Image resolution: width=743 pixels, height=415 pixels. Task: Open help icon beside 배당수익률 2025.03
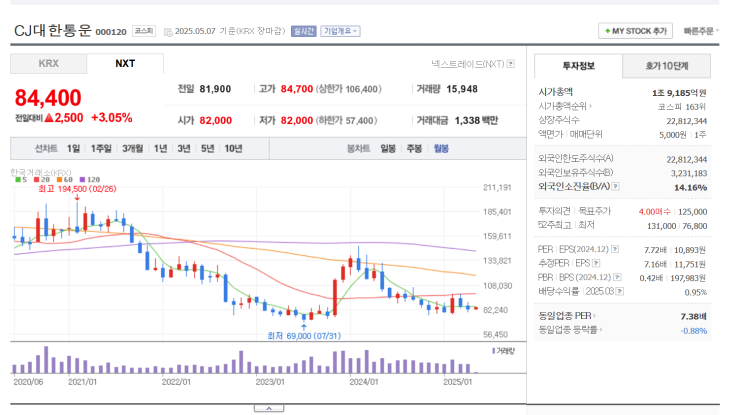tap(619, 291)
